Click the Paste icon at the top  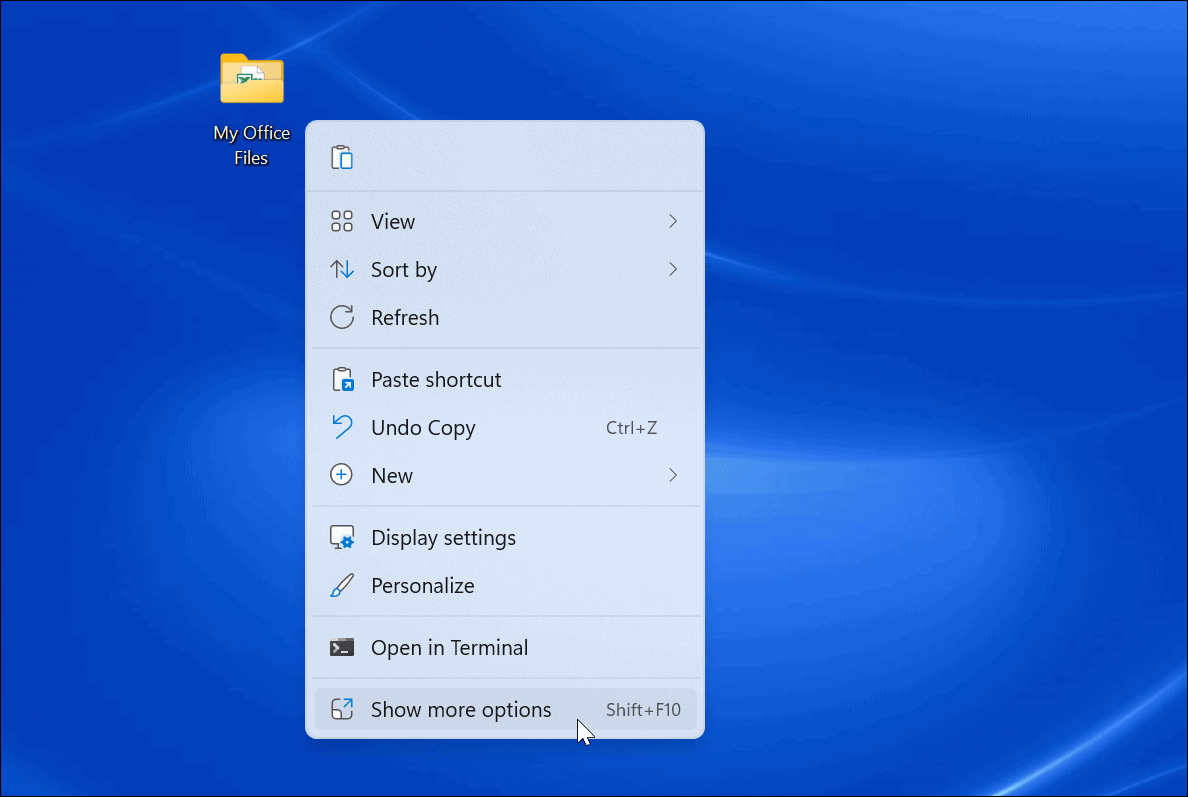point(341,157)
